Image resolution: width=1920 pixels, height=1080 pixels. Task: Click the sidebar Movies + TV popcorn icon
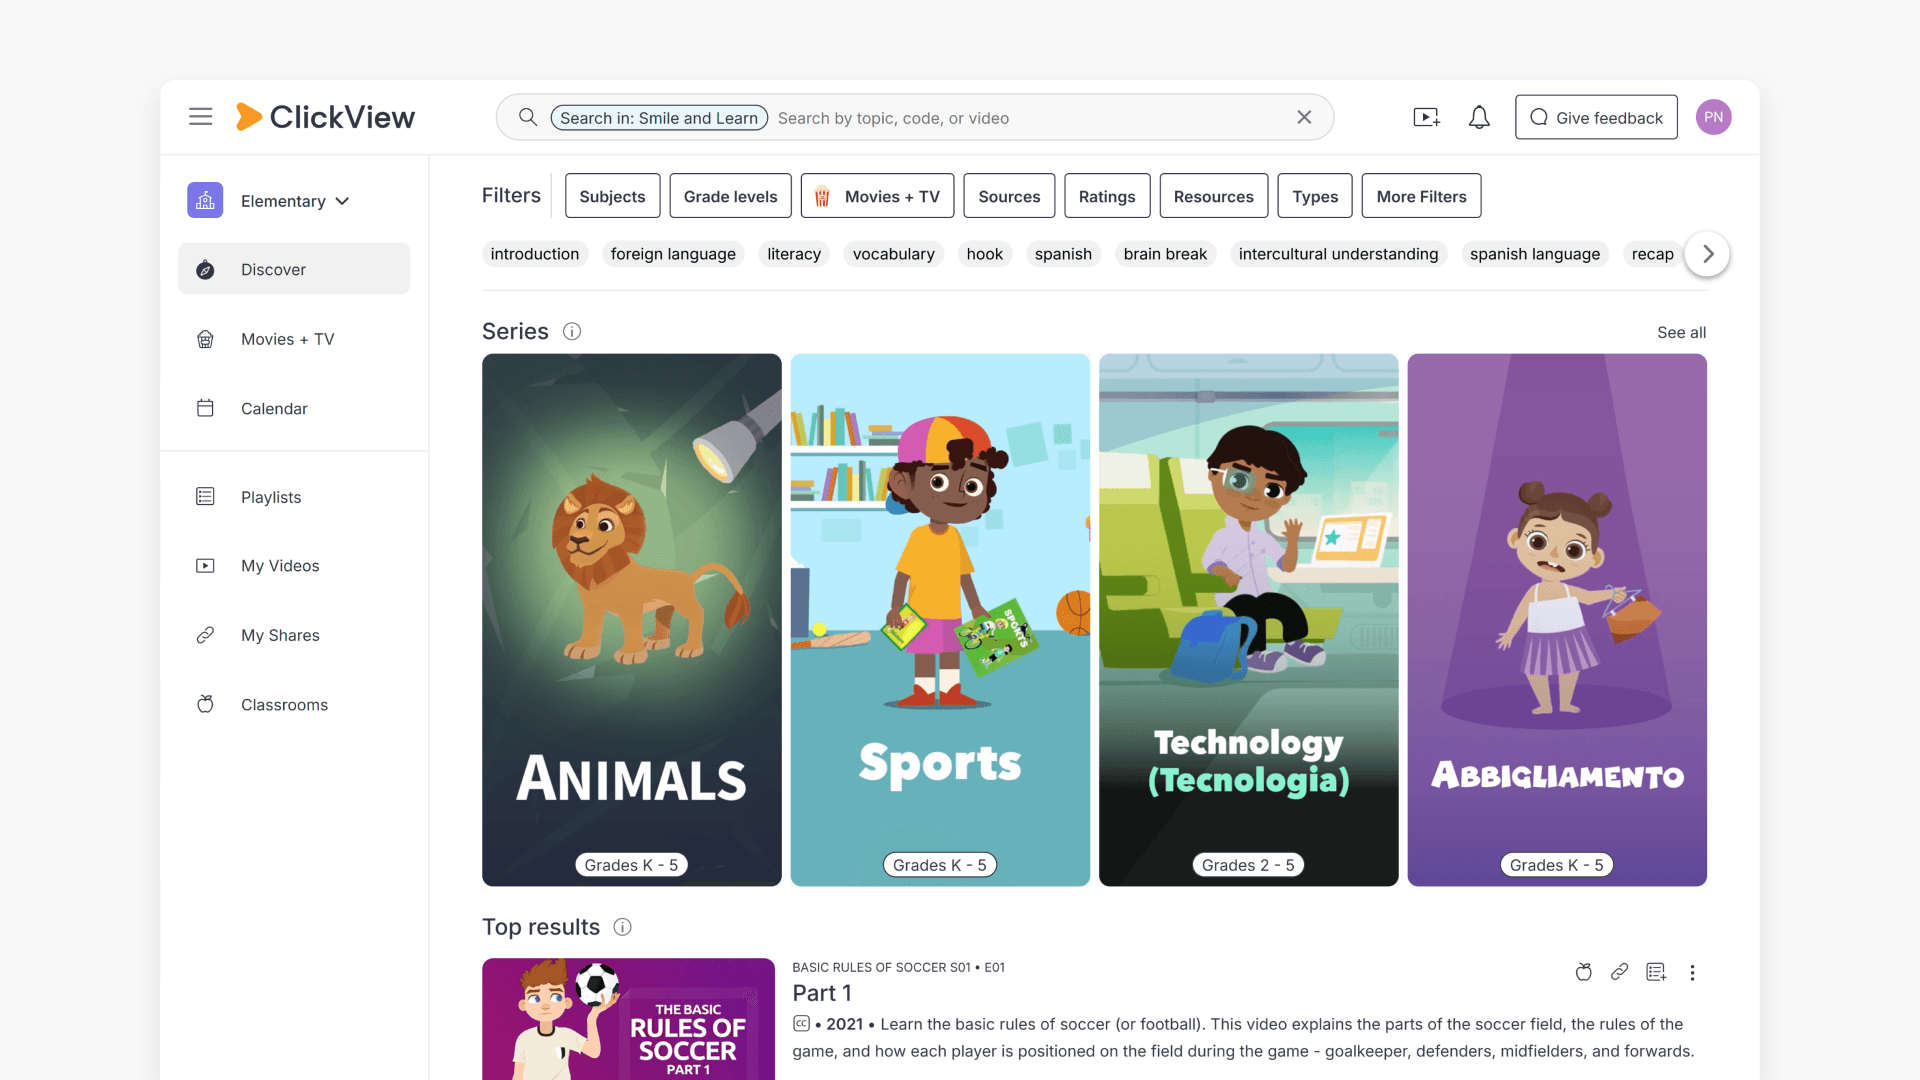pyautogui.click(x=205, y=339)
